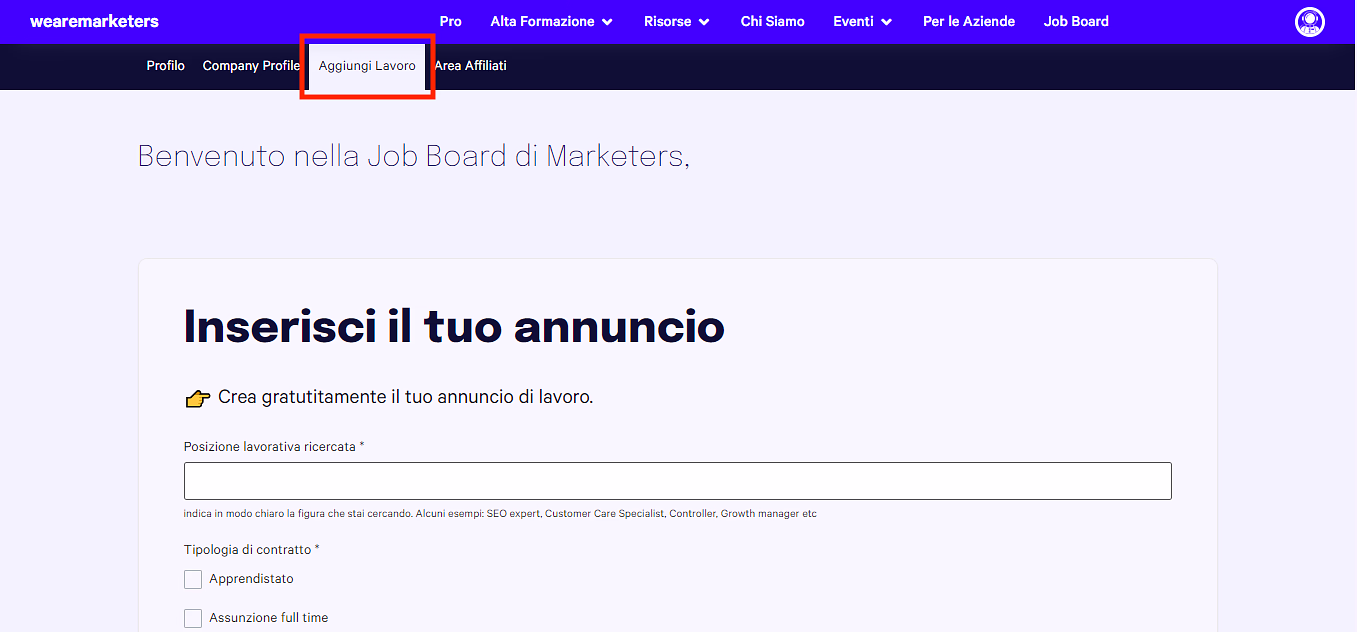Open the astronaut profile account icon
The width and height of the screenshot is (1357, 632).
(x=1310, y=21)
